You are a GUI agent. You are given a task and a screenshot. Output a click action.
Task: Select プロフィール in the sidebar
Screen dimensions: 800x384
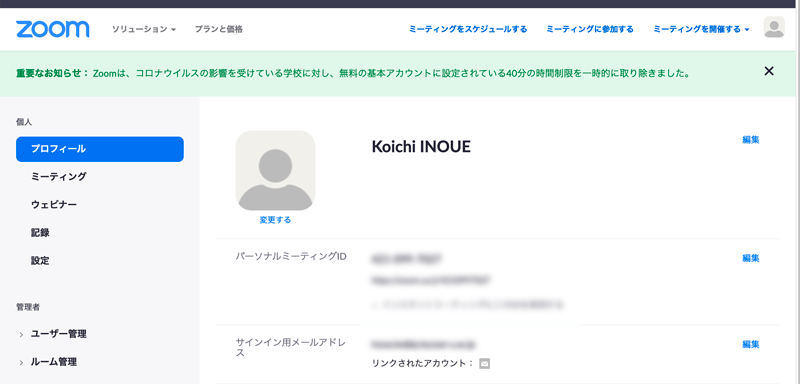point(100,149)
